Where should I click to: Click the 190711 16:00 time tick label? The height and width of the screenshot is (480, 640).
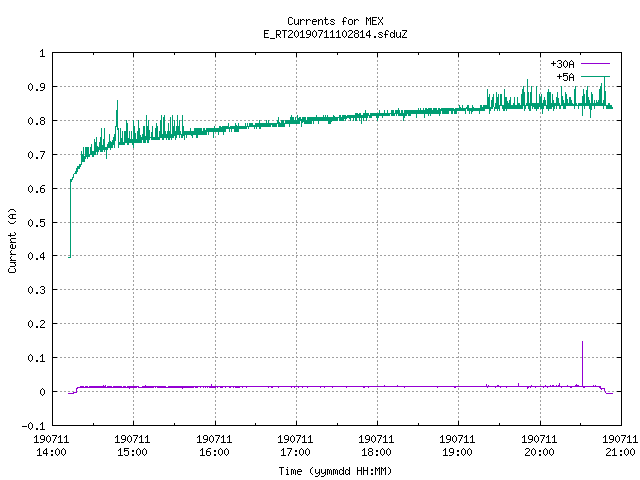[214, 446]
